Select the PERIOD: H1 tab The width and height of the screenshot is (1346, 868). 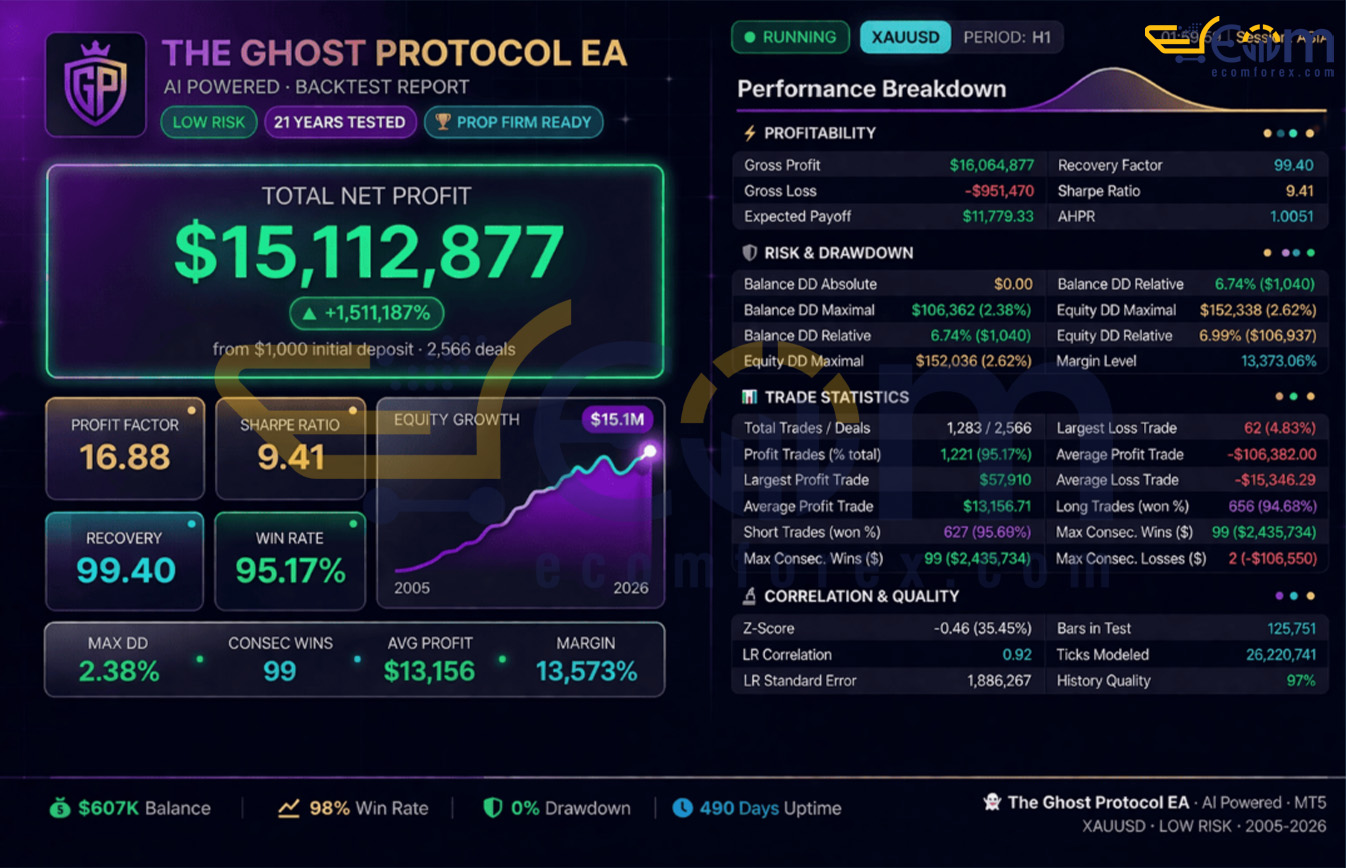pyautogui.click(x=1006, y=37)
